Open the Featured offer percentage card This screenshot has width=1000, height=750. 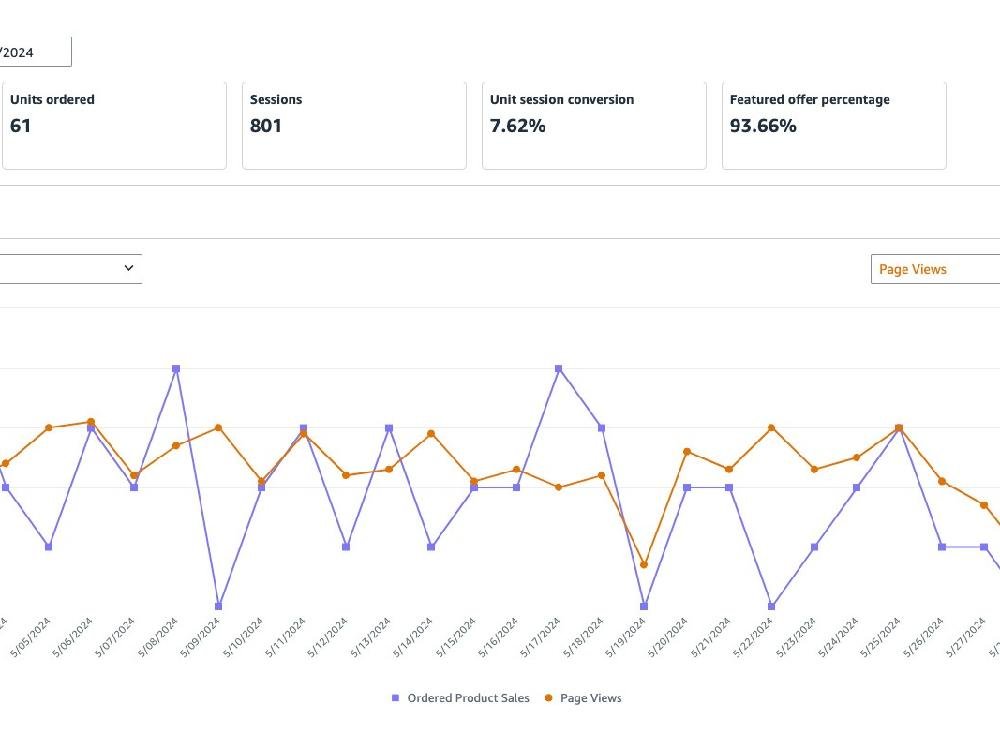coord(834,125)
